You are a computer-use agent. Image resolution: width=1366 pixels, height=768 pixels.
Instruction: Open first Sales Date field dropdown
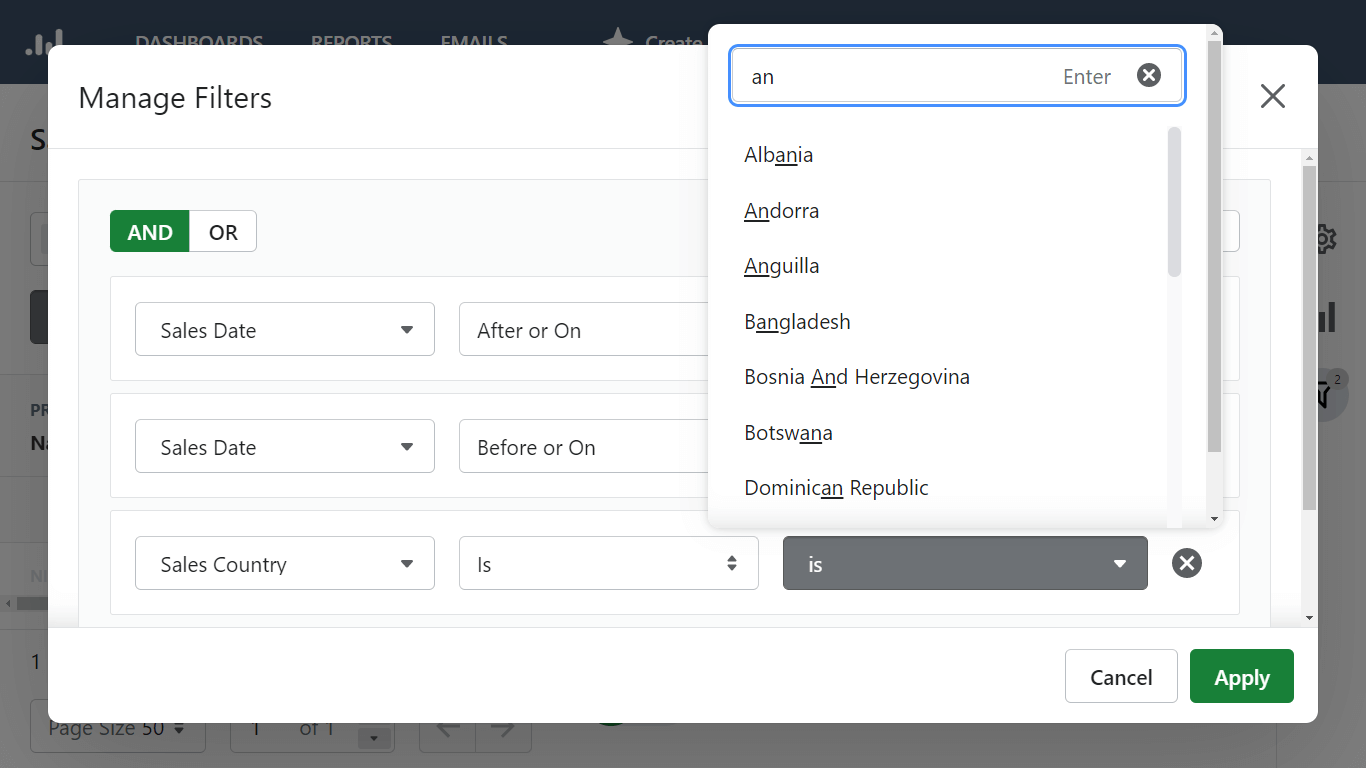(284, 330)
